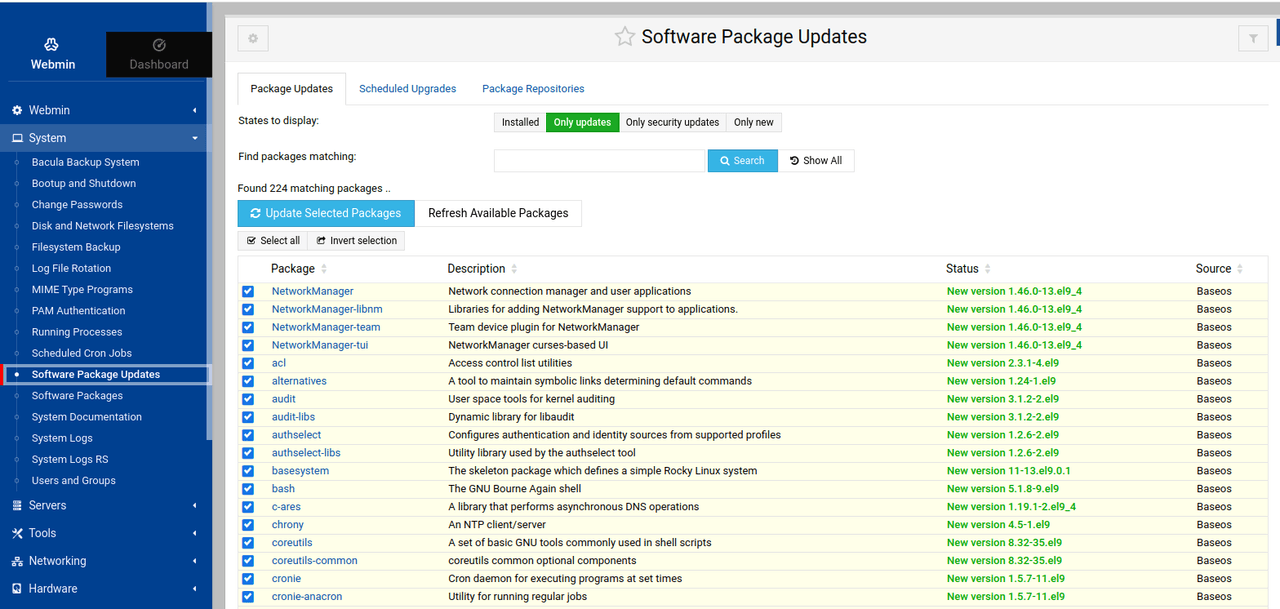Toggle the chrony package checkbox

(x=248, y=525)
